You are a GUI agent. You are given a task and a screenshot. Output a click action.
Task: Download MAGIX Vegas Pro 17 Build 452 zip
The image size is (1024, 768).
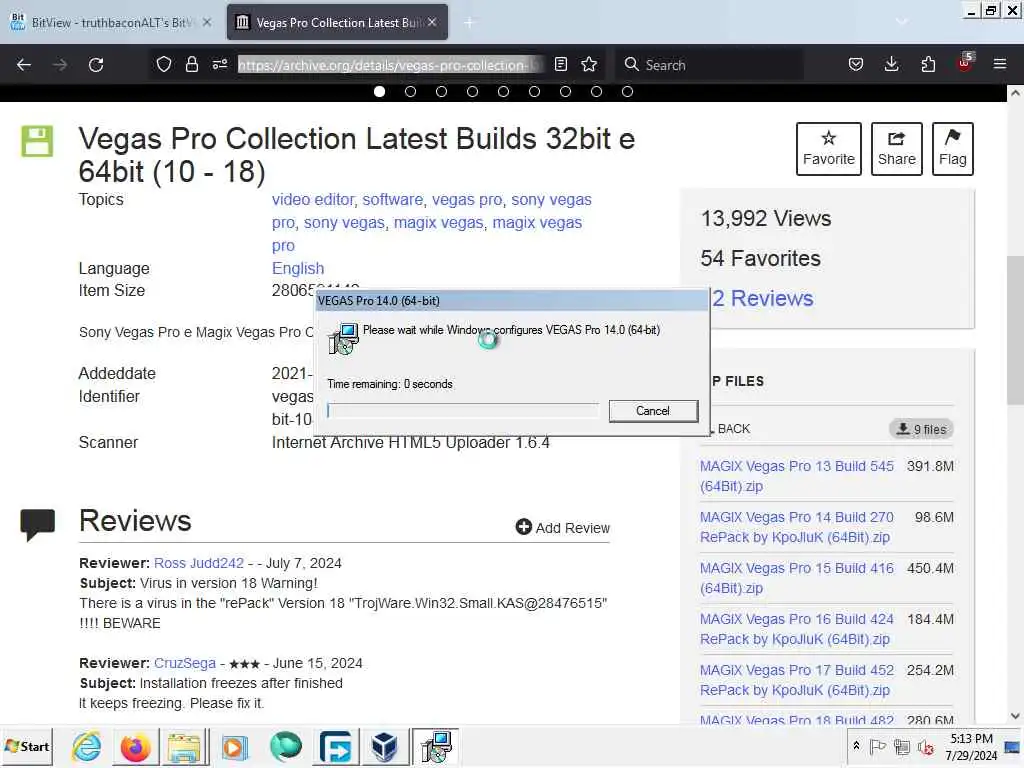pyautogui.click(x=797, y=680)
